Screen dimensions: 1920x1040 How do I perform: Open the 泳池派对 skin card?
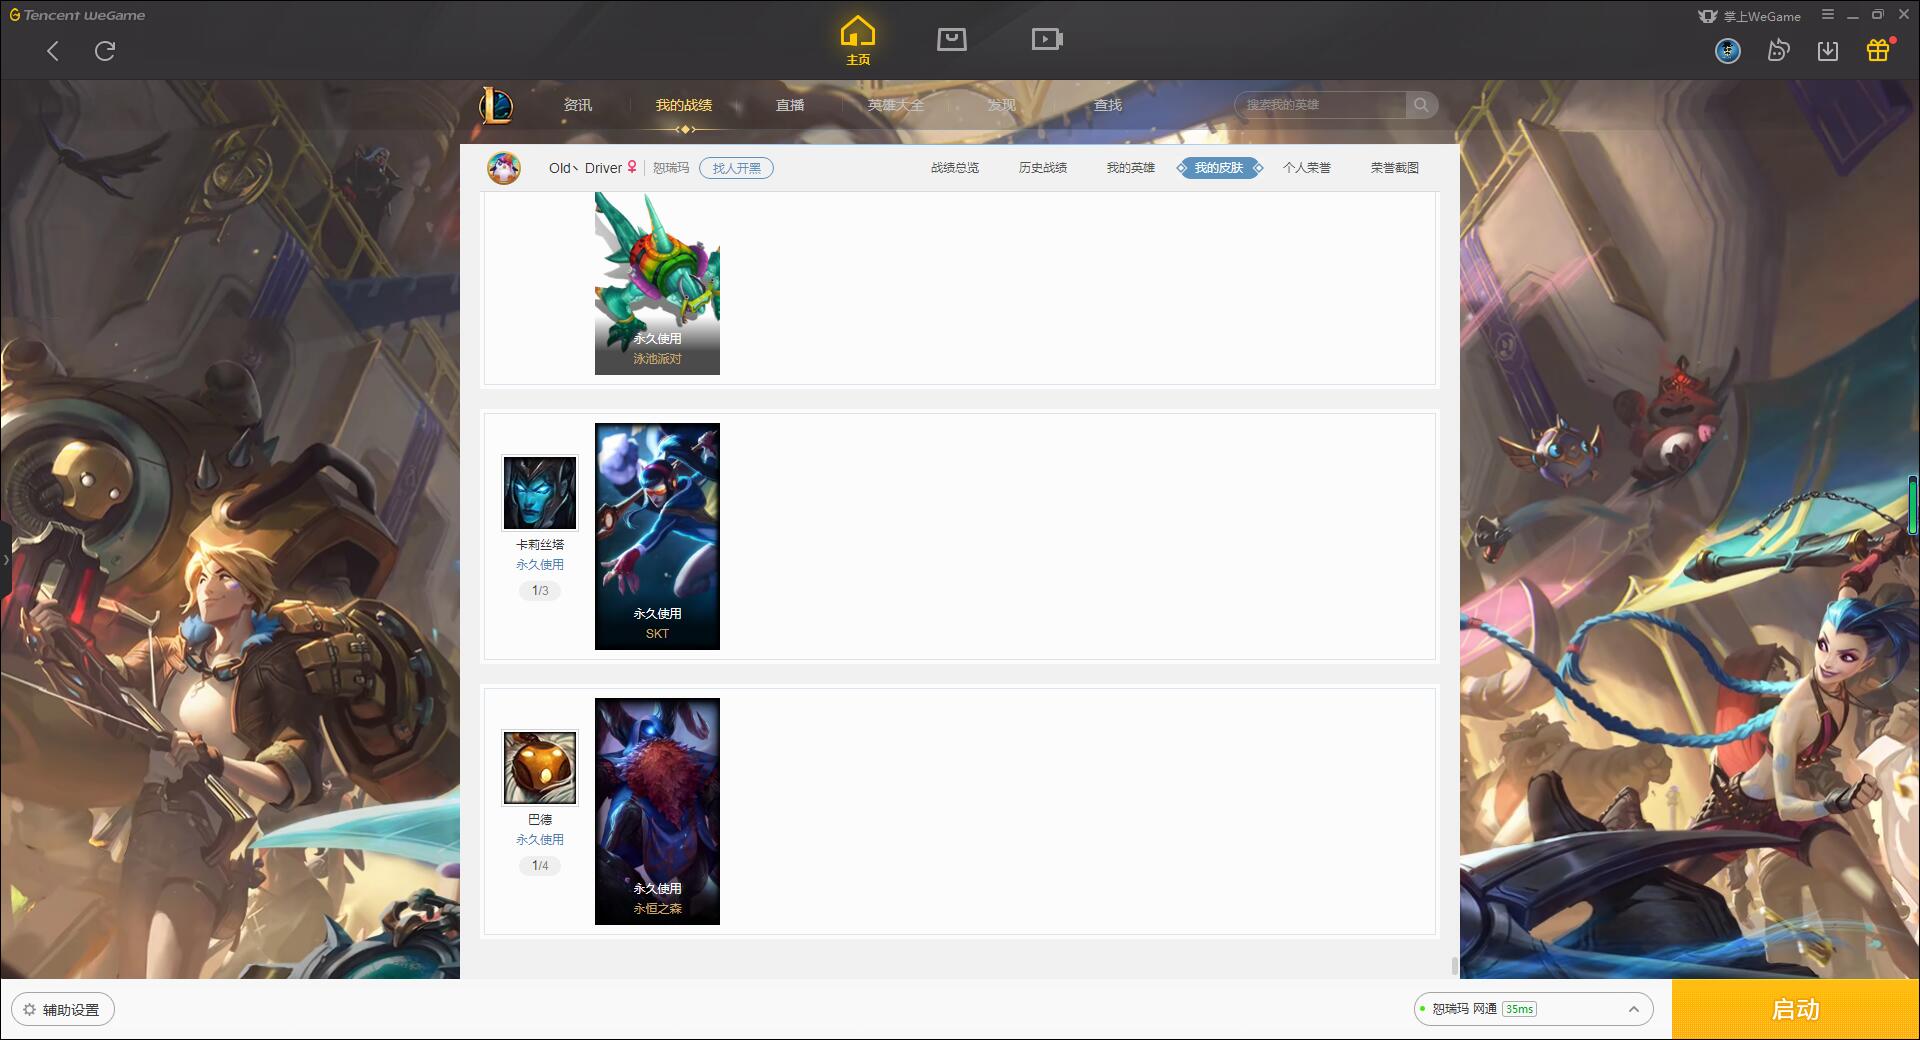(x=657, y=284)
